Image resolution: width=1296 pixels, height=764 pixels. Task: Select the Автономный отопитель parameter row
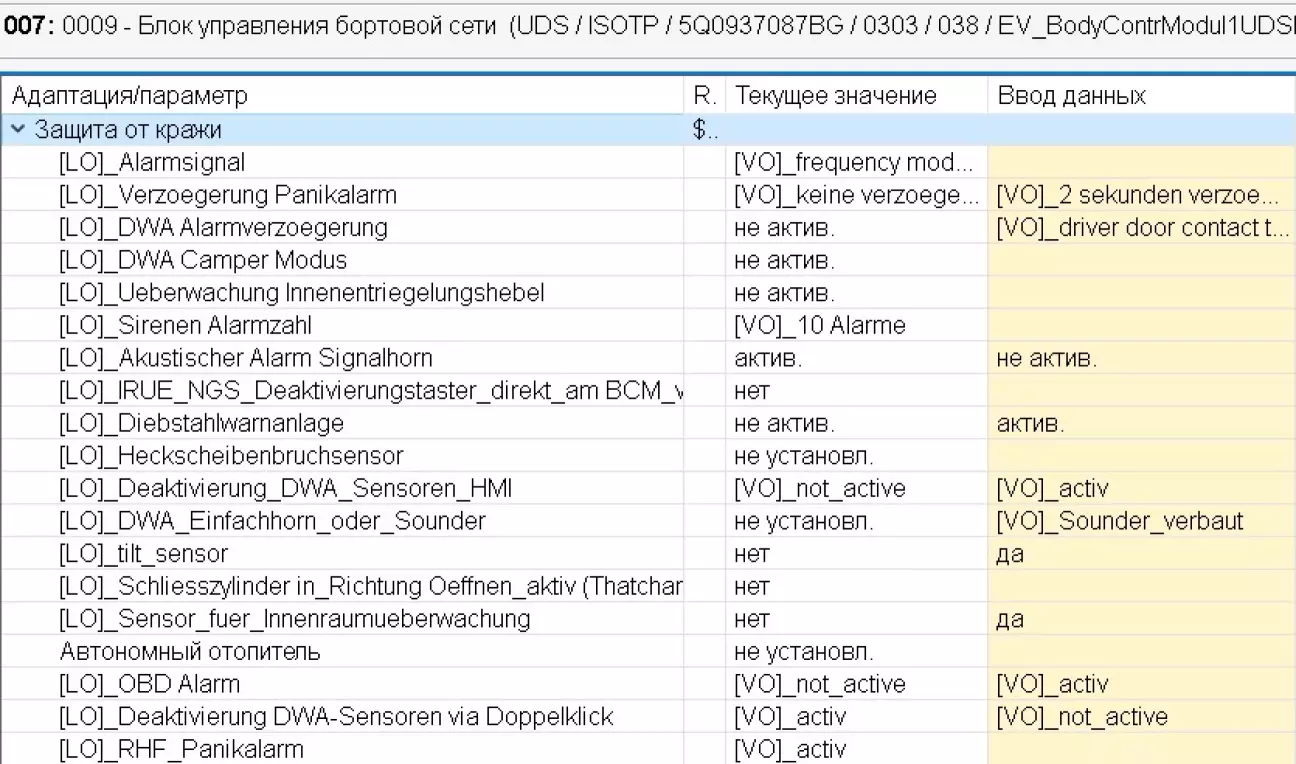[190, 652]
